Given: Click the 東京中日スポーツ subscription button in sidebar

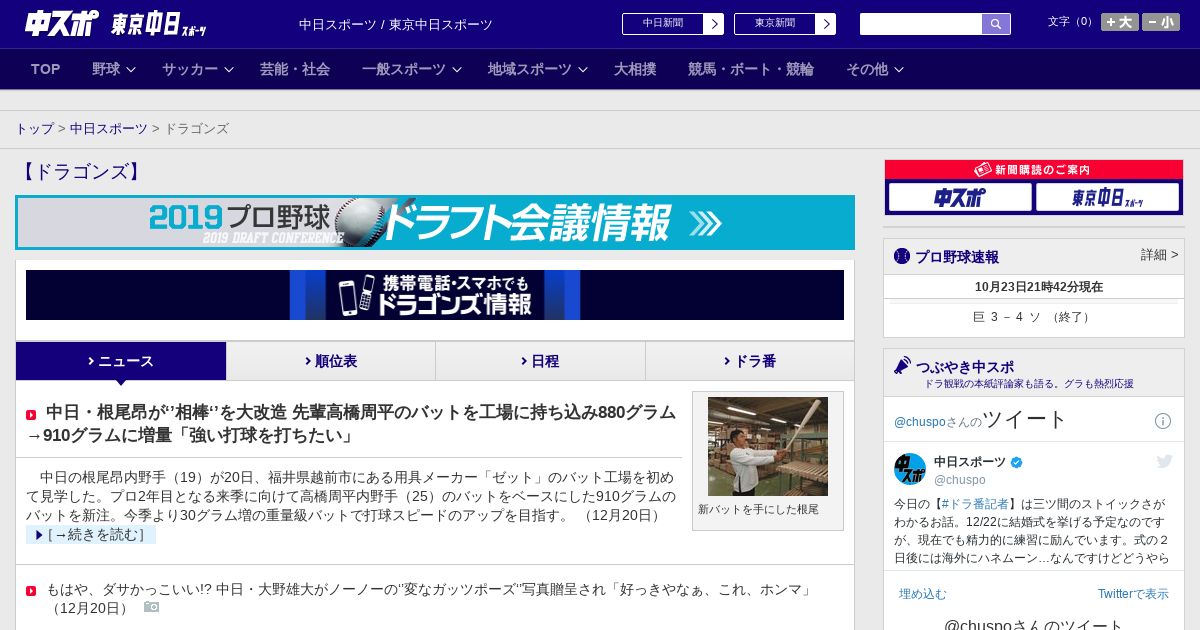Looking at the screenshot, I should (1107, 198).
